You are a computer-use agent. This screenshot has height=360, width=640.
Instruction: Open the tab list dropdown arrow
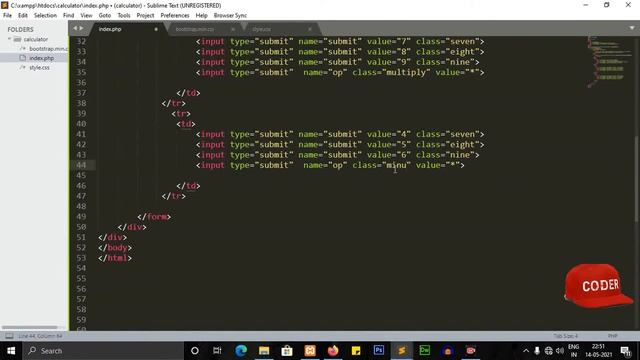(x=632, y=28)
